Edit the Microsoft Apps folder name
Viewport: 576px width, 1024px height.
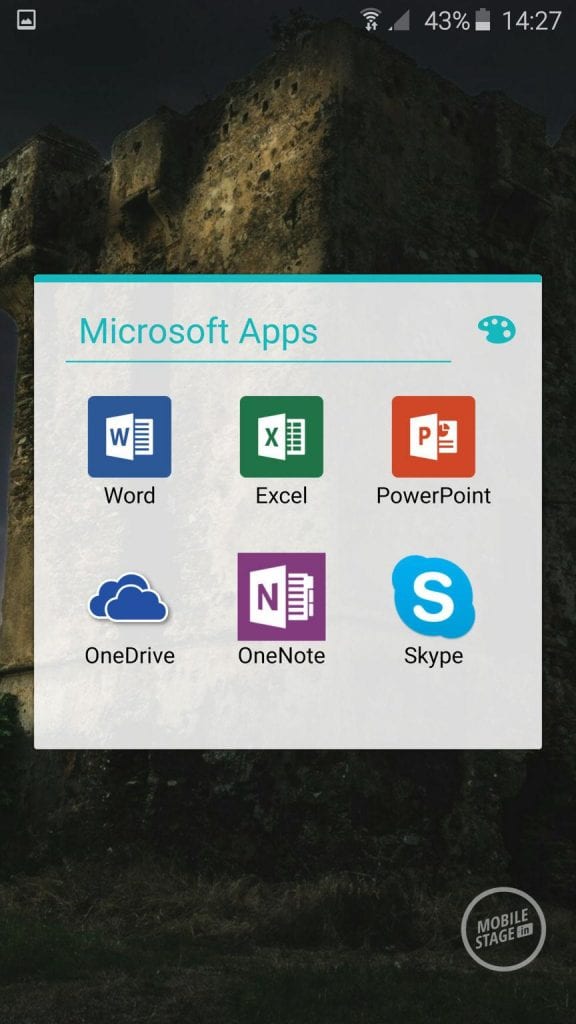pyautogui.click(x=199, y=331)
